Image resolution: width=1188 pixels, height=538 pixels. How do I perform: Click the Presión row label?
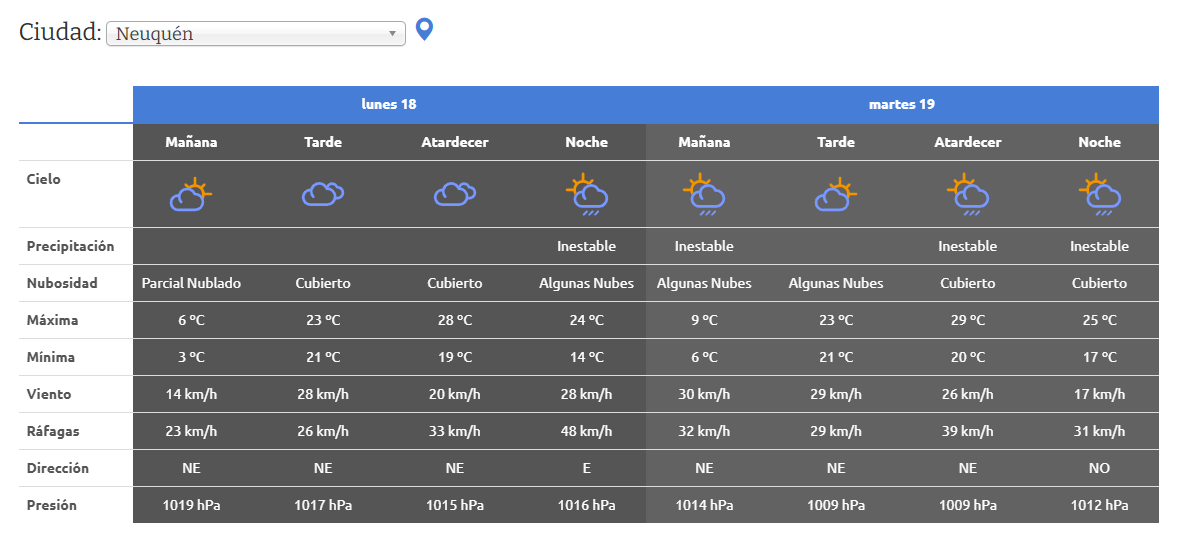[x=52, y=505]
